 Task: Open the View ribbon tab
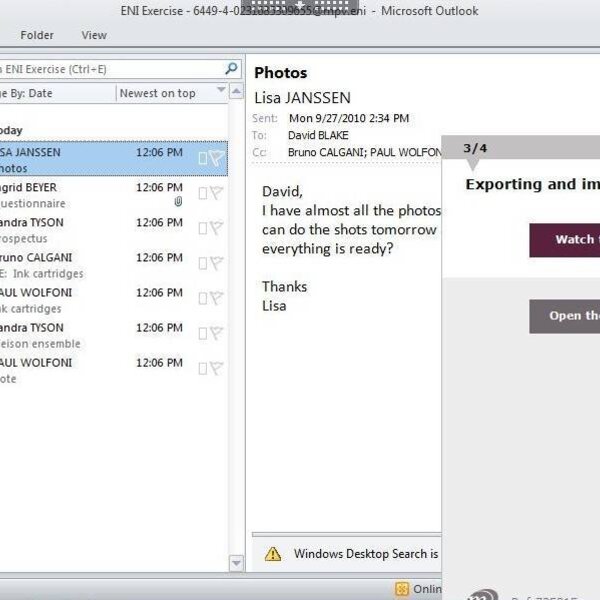coord(94,35)
